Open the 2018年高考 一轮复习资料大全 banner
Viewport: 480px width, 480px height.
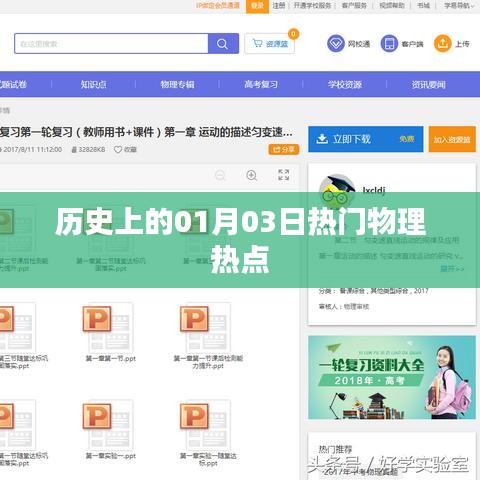pos(392,377)
